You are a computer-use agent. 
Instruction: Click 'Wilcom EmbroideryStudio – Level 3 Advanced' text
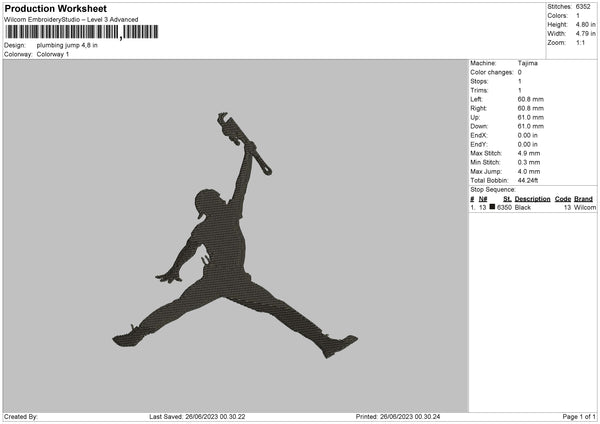pyautogui.click(x=71, y=20)
